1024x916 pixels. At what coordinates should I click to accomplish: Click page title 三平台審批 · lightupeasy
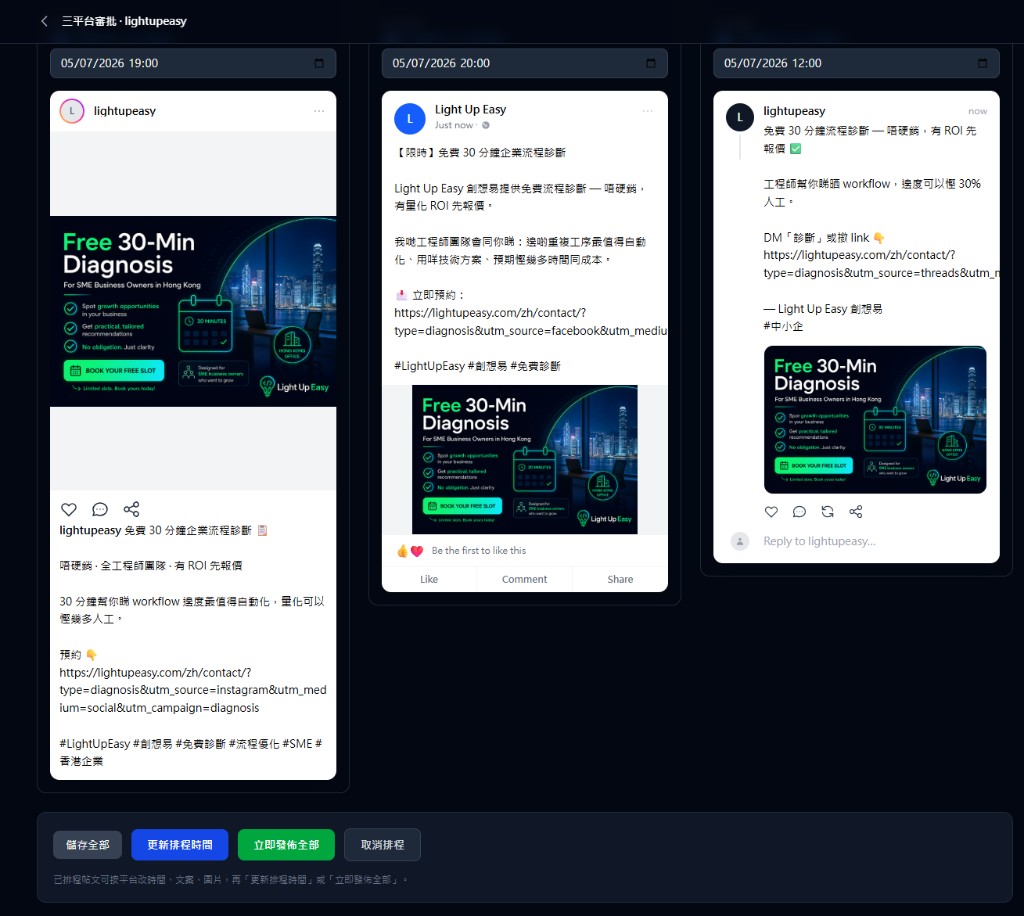pyautogui.click(x=124, y=21)
